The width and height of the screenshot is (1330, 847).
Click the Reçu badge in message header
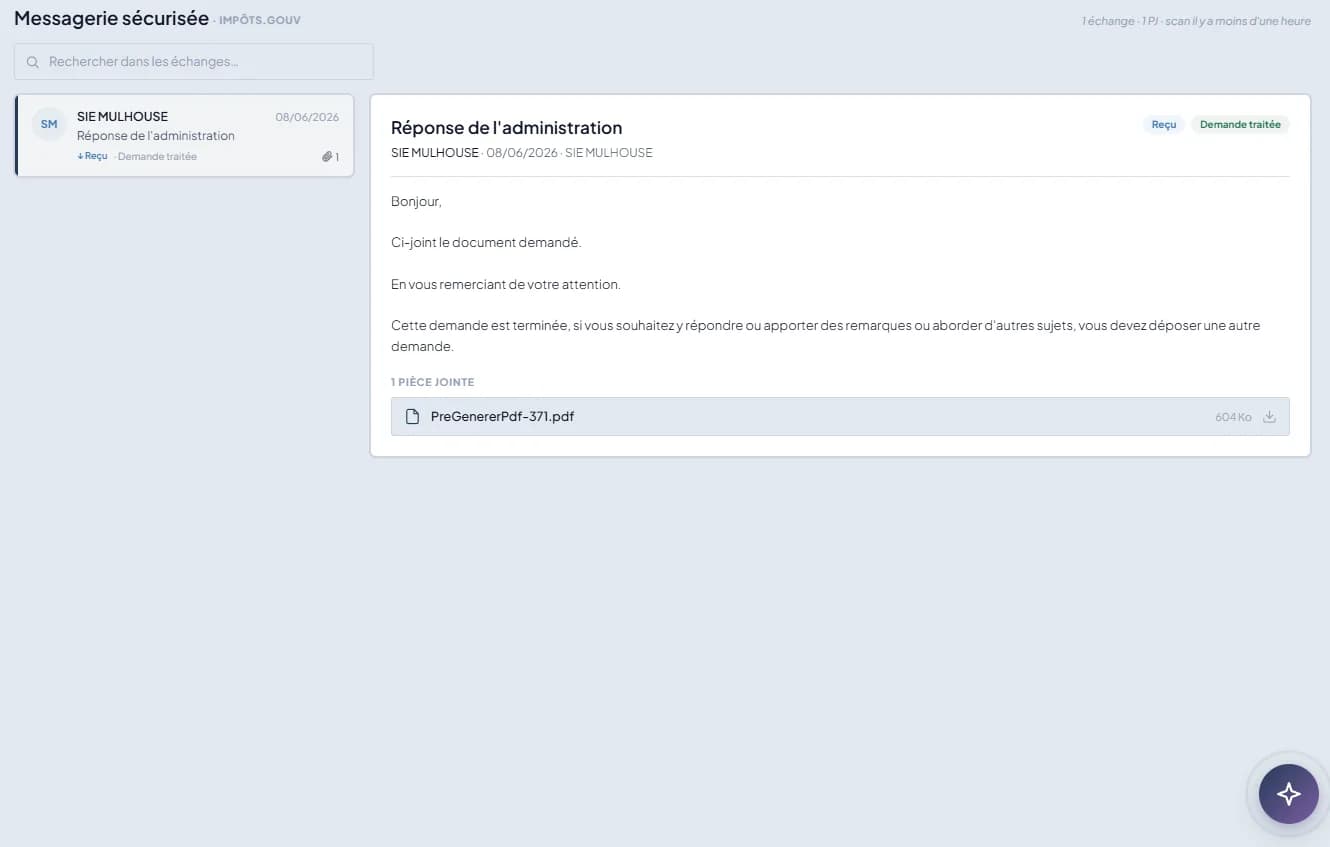coord(1164,125)
